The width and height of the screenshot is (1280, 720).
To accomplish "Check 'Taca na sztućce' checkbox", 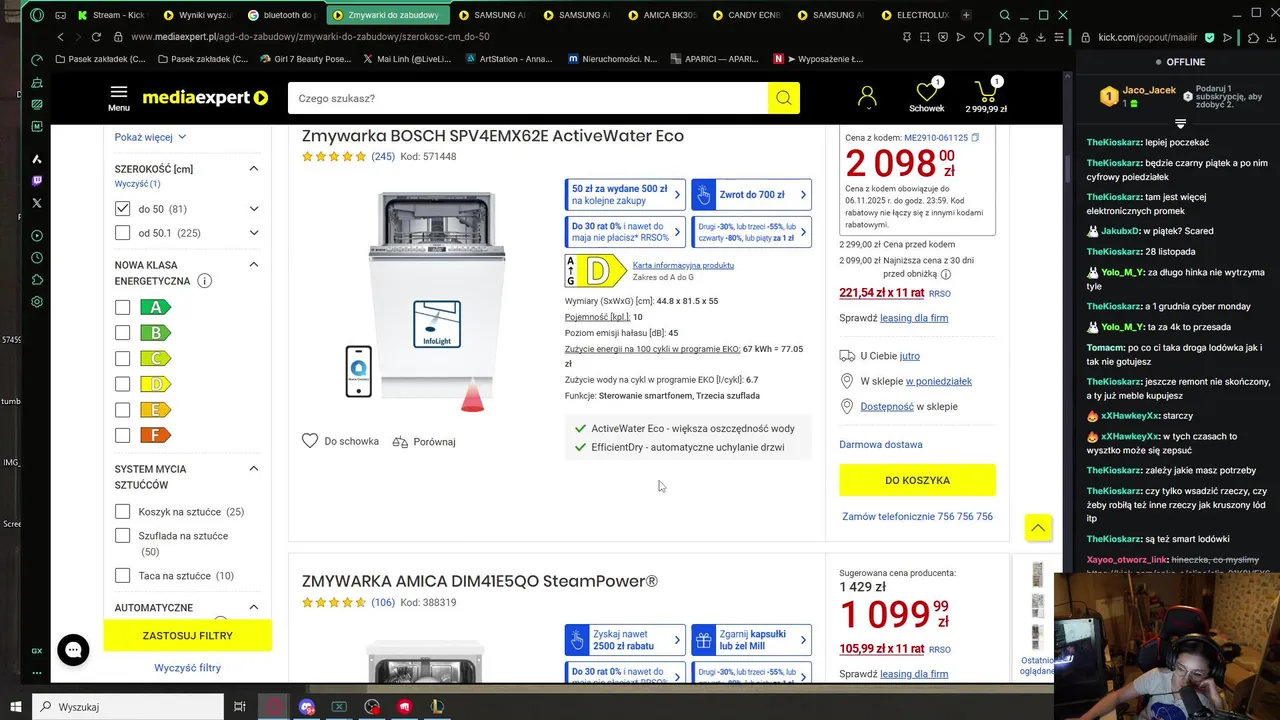I will click(122, 575).
